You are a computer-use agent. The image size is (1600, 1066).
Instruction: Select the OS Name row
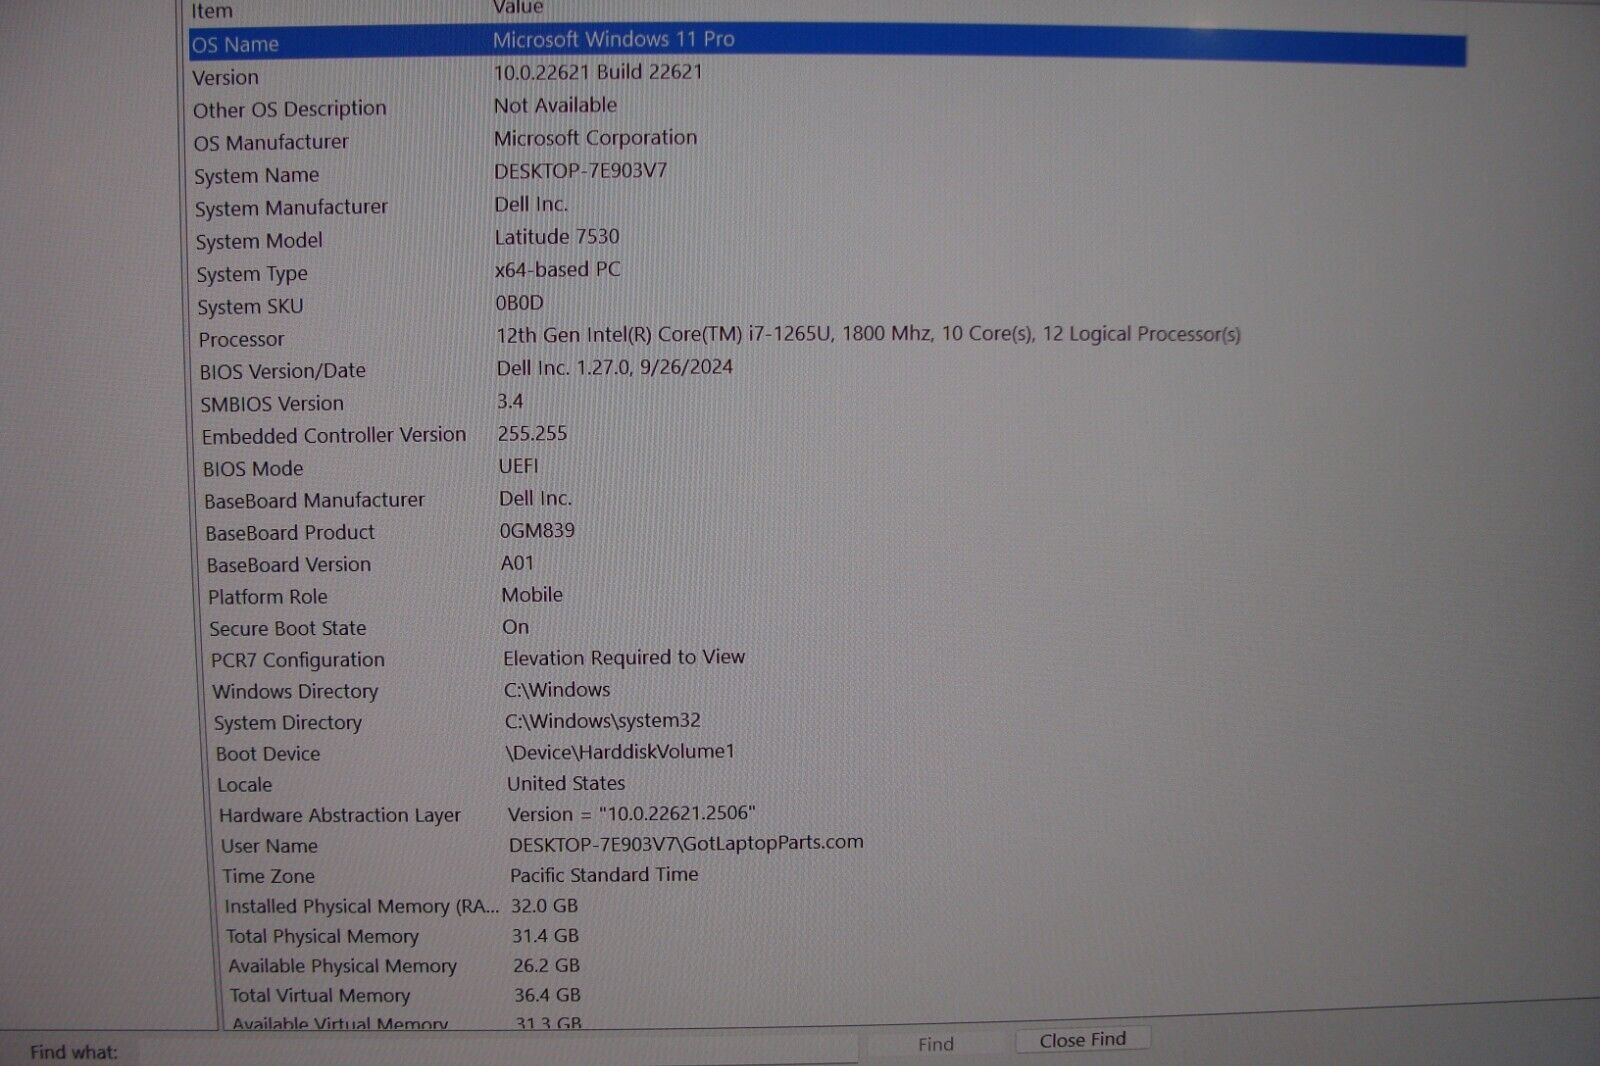[x=827, y=43]
